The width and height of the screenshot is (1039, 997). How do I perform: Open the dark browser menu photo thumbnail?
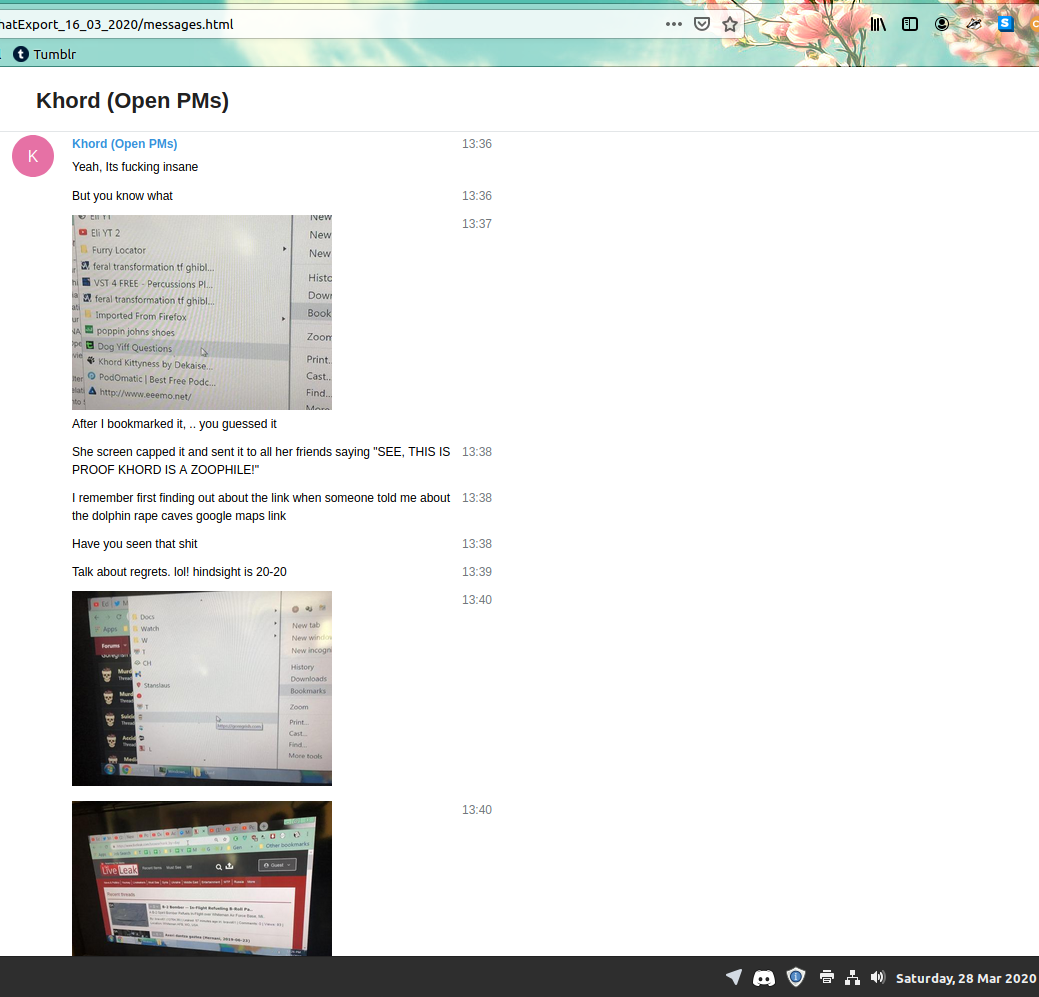[x=202, y=688]
